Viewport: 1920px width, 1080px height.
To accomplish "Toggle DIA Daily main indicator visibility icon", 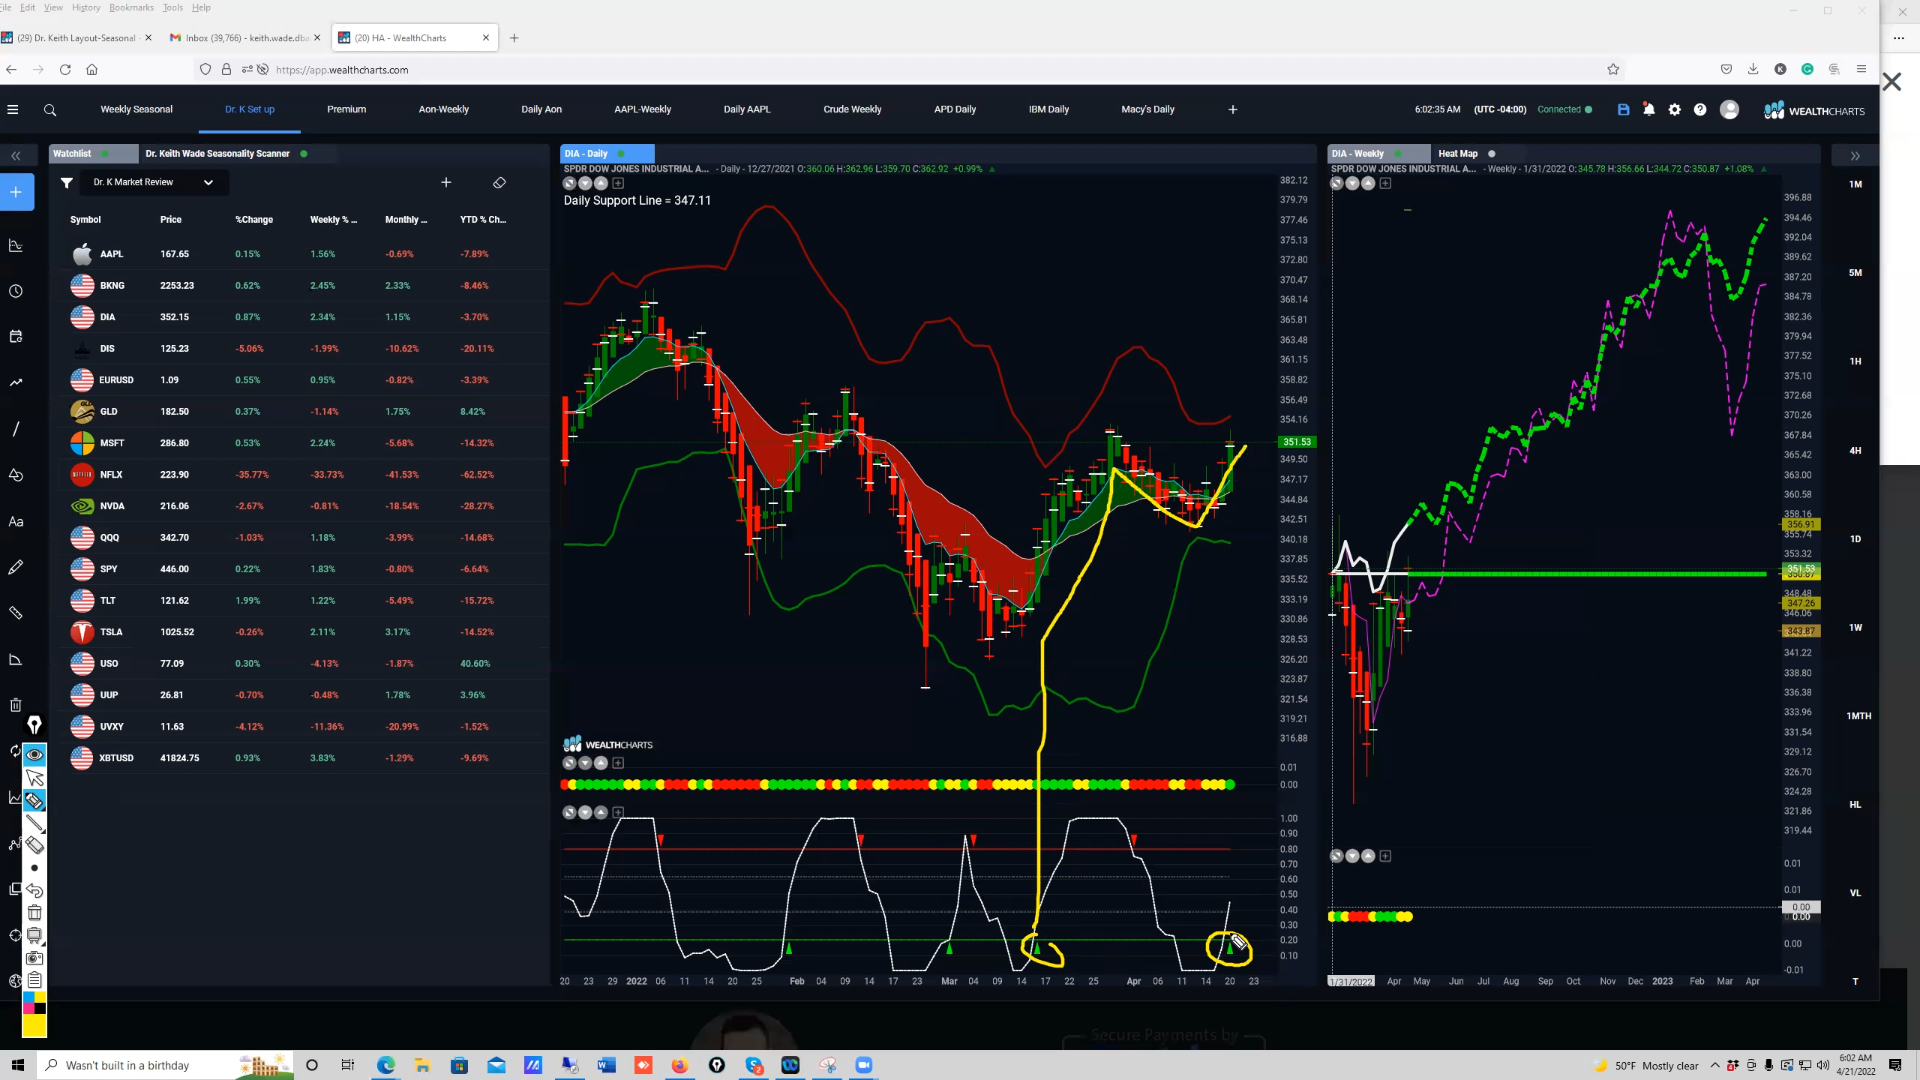I will tap(569, 183).
